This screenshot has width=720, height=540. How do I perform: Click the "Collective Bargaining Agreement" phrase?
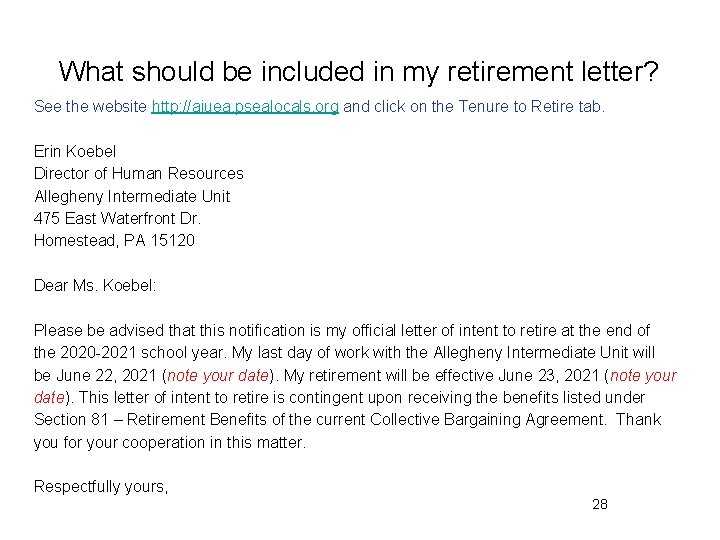(489, 419)
